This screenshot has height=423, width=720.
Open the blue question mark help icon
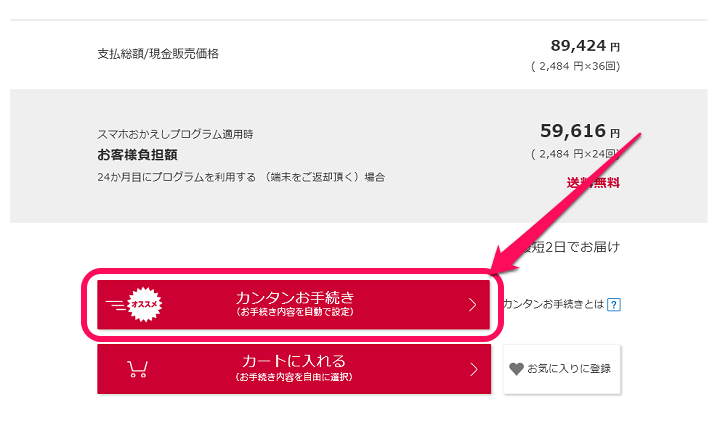coord(614,305)
